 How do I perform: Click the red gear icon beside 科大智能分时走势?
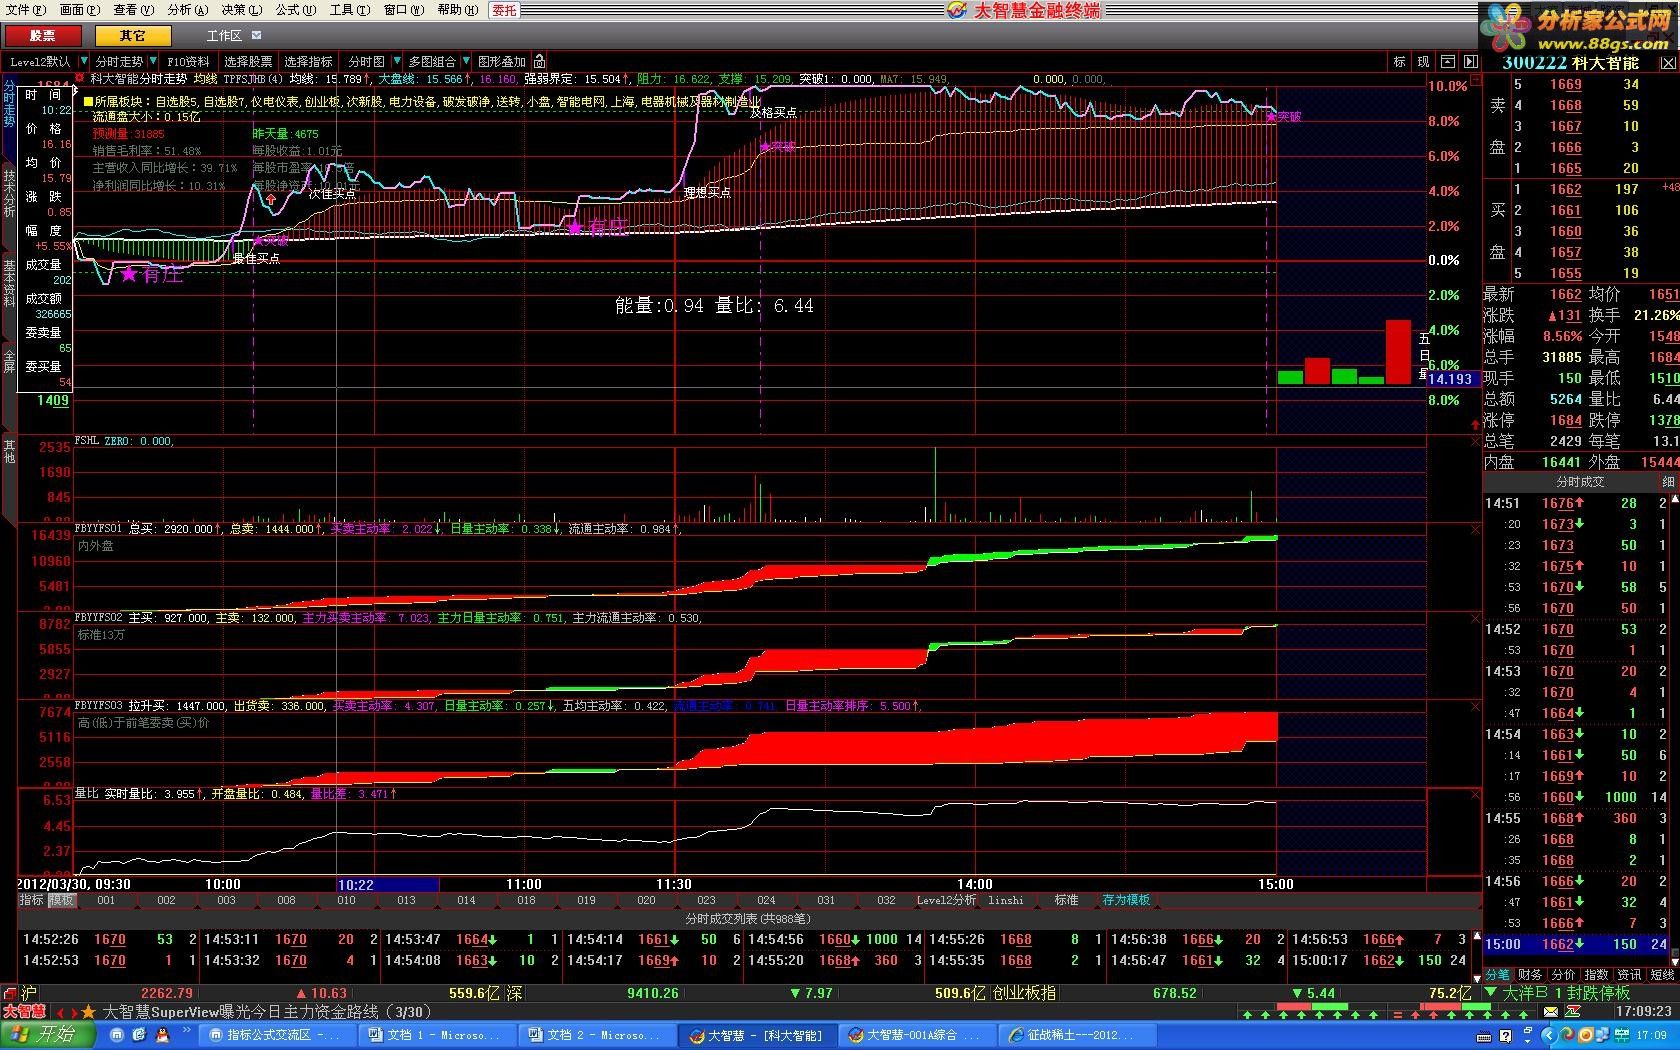[80, 78]
